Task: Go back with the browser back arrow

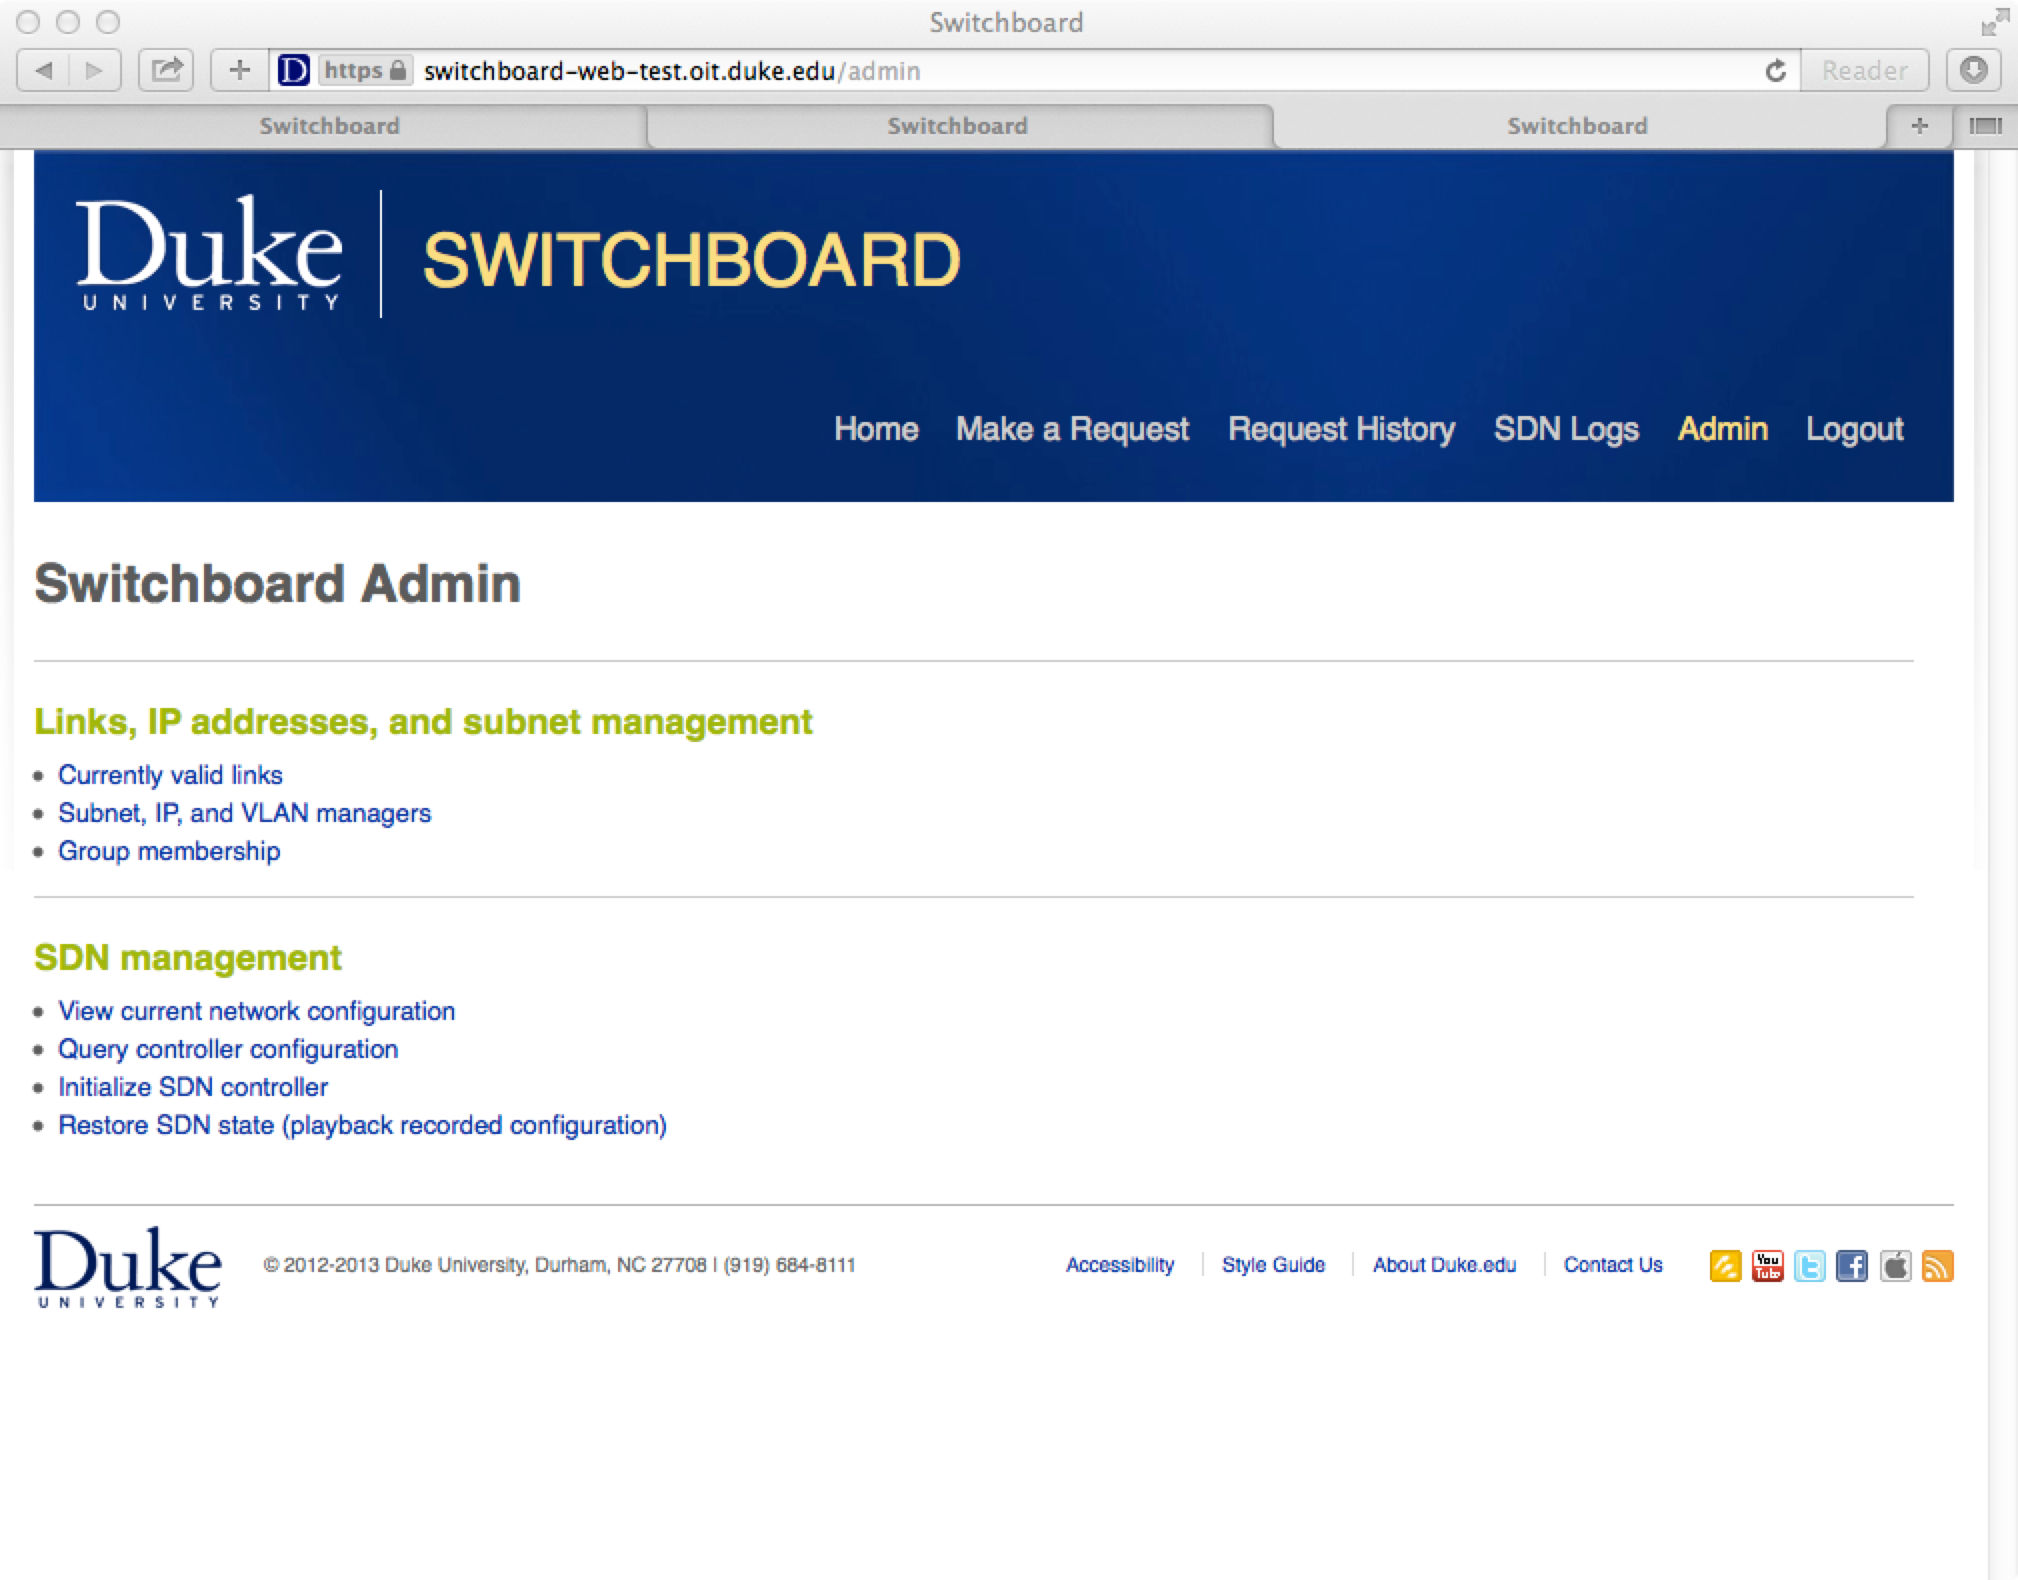Action: [x=44, y=70]
